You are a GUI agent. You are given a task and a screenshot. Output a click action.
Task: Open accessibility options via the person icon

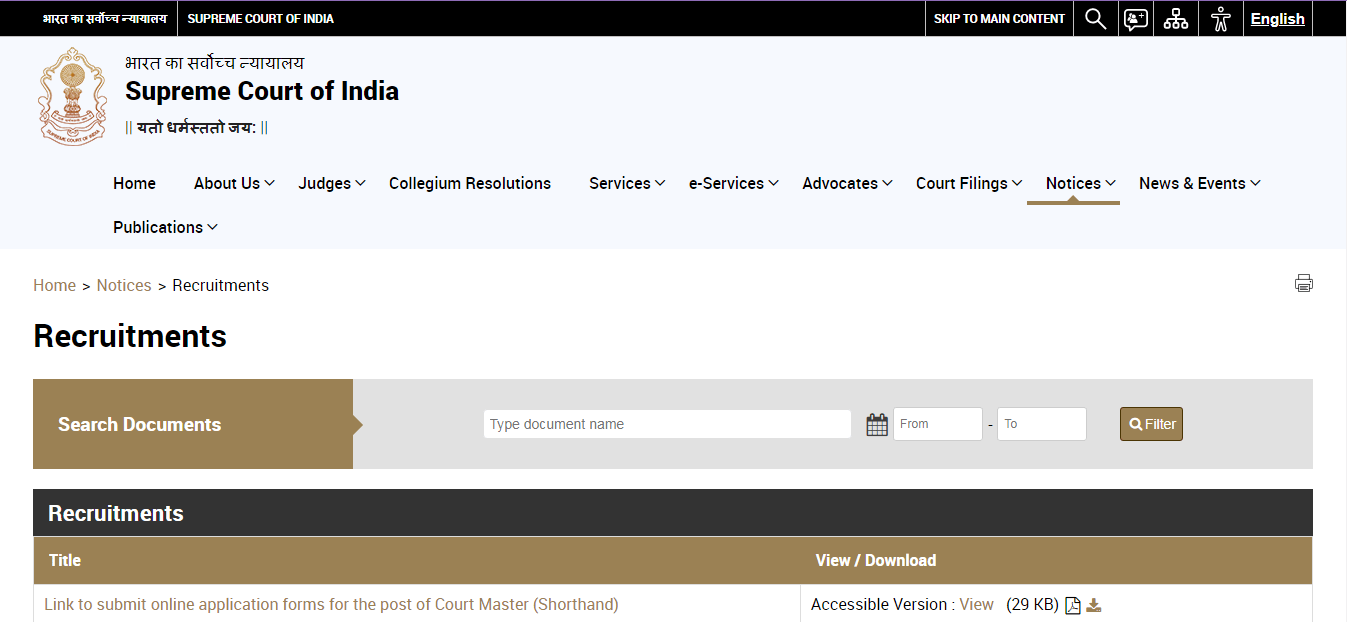(1220, 18)
